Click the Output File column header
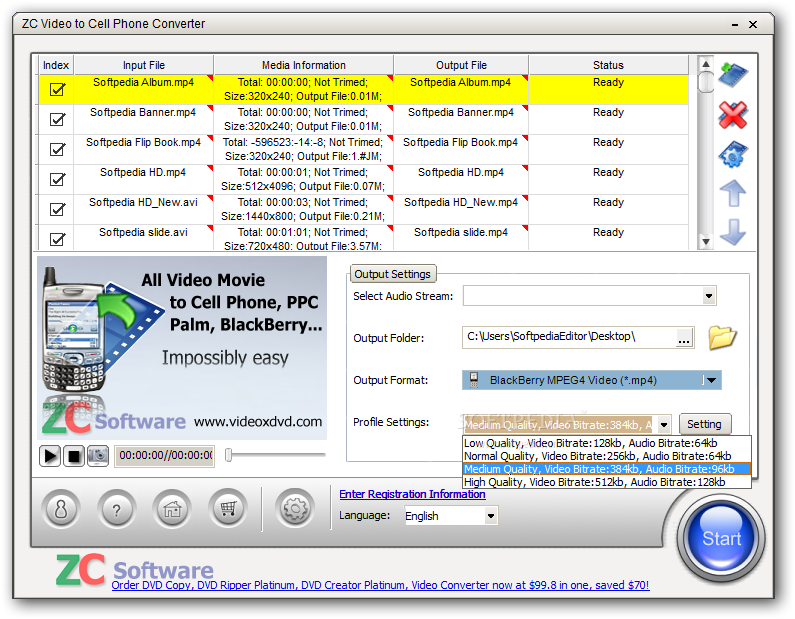795x619 pixels. (461, 65)
